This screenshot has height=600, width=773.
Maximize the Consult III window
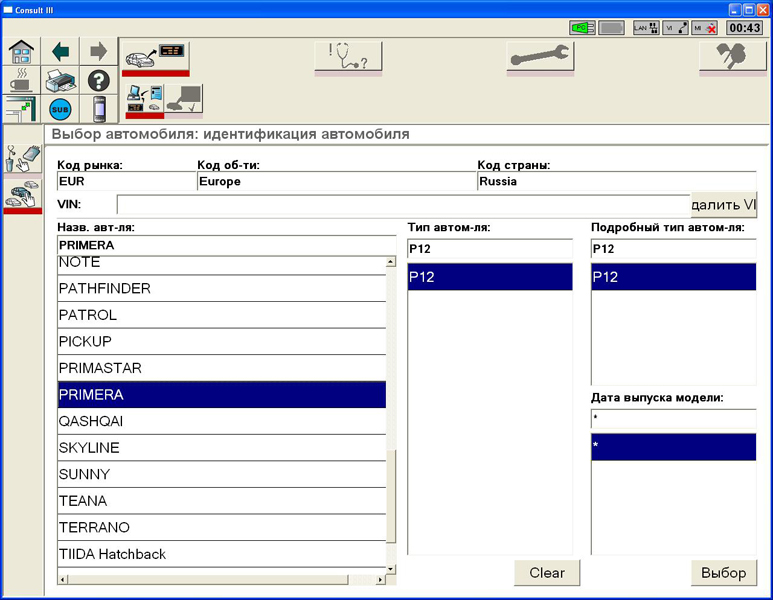(x=749, y=9)
